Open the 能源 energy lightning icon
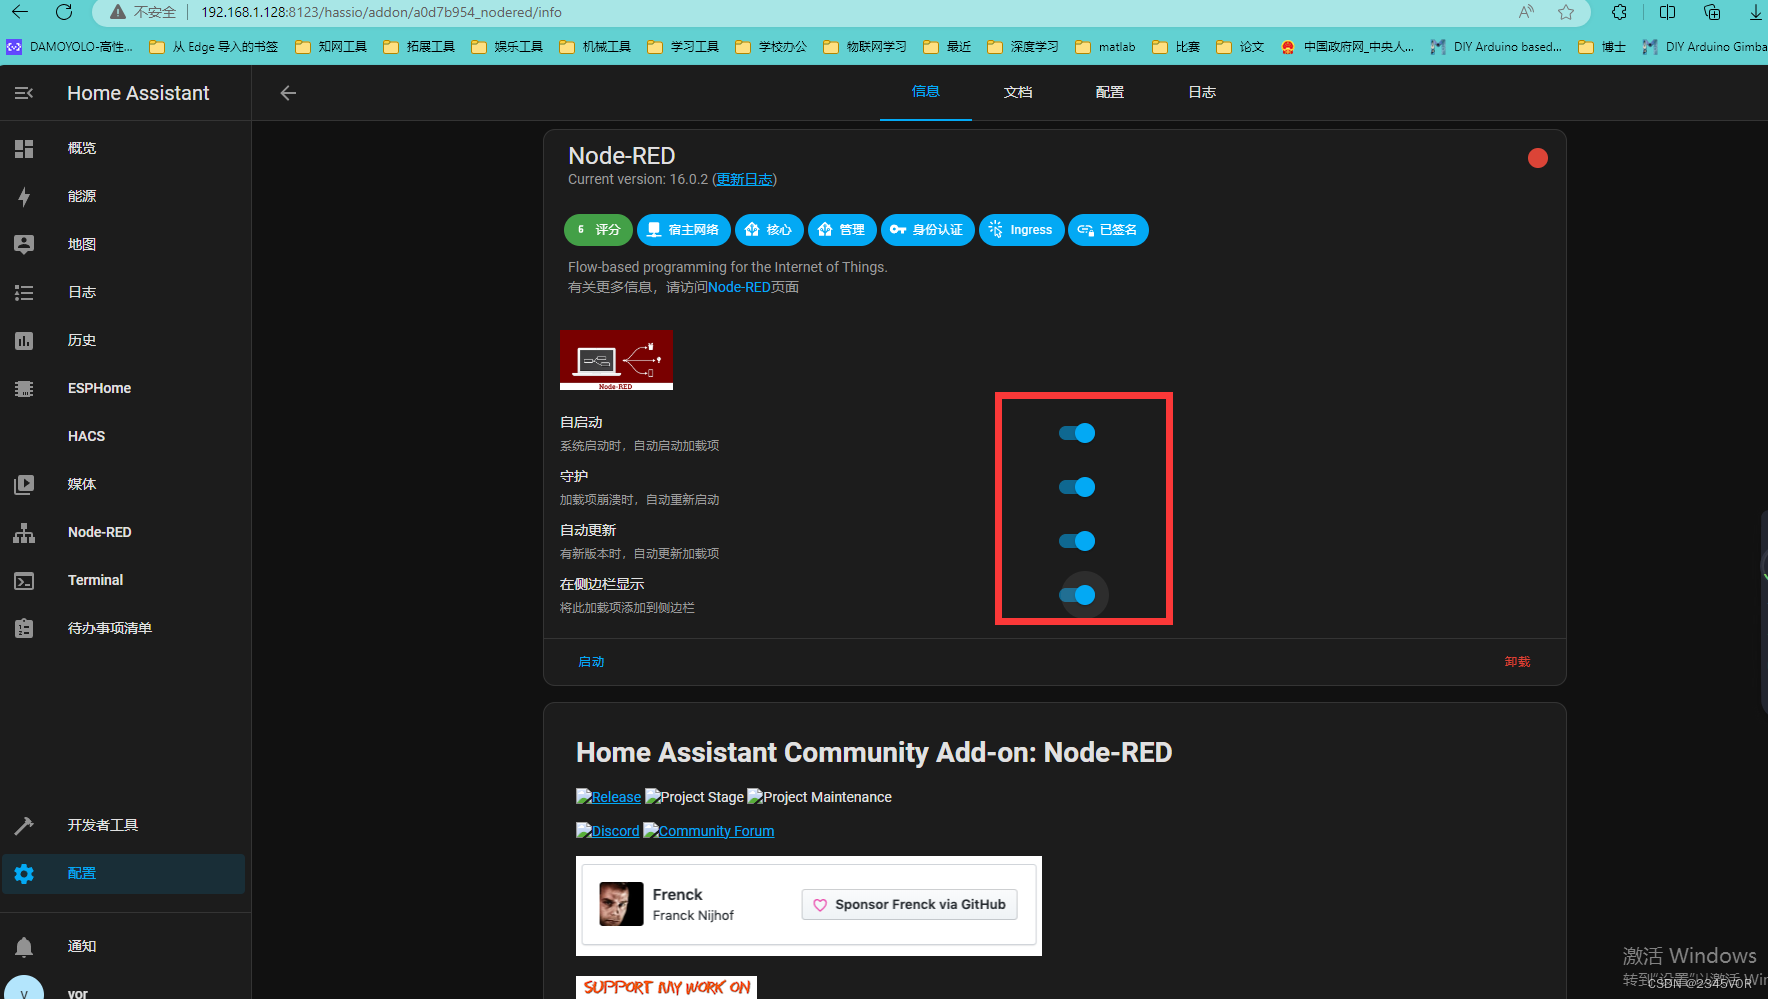 pos(24,196)
